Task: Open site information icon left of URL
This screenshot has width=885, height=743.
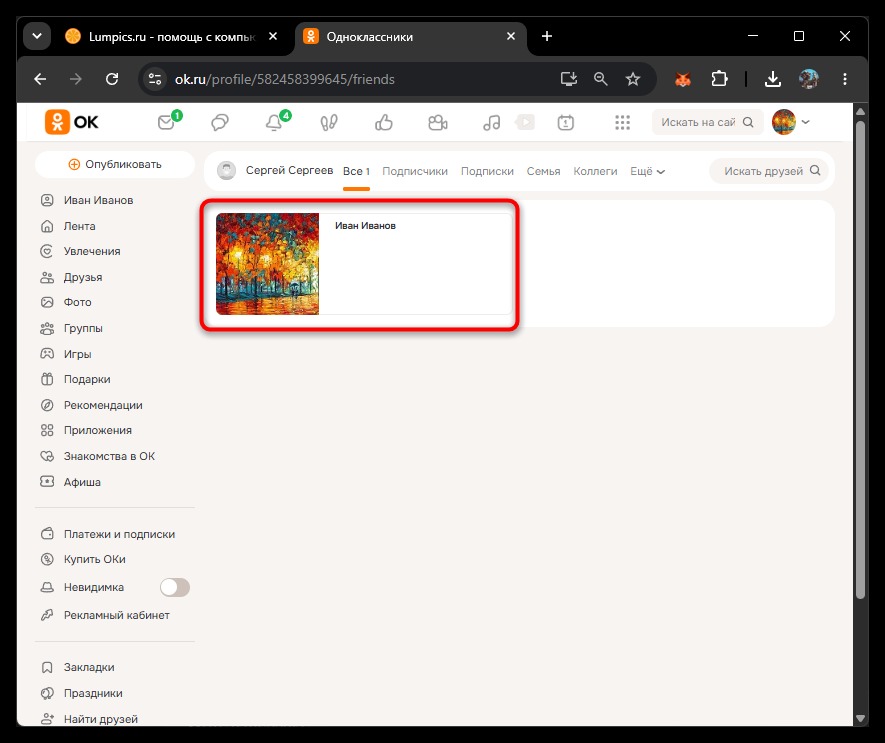Action: tap(155, 79)
